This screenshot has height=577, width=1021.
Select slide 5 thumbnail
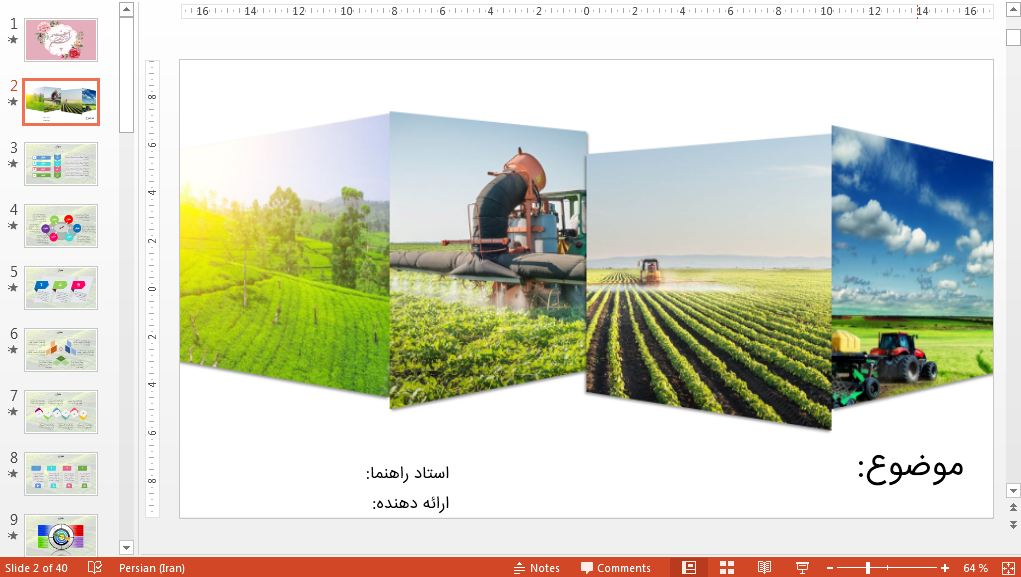tap(60, 287)
